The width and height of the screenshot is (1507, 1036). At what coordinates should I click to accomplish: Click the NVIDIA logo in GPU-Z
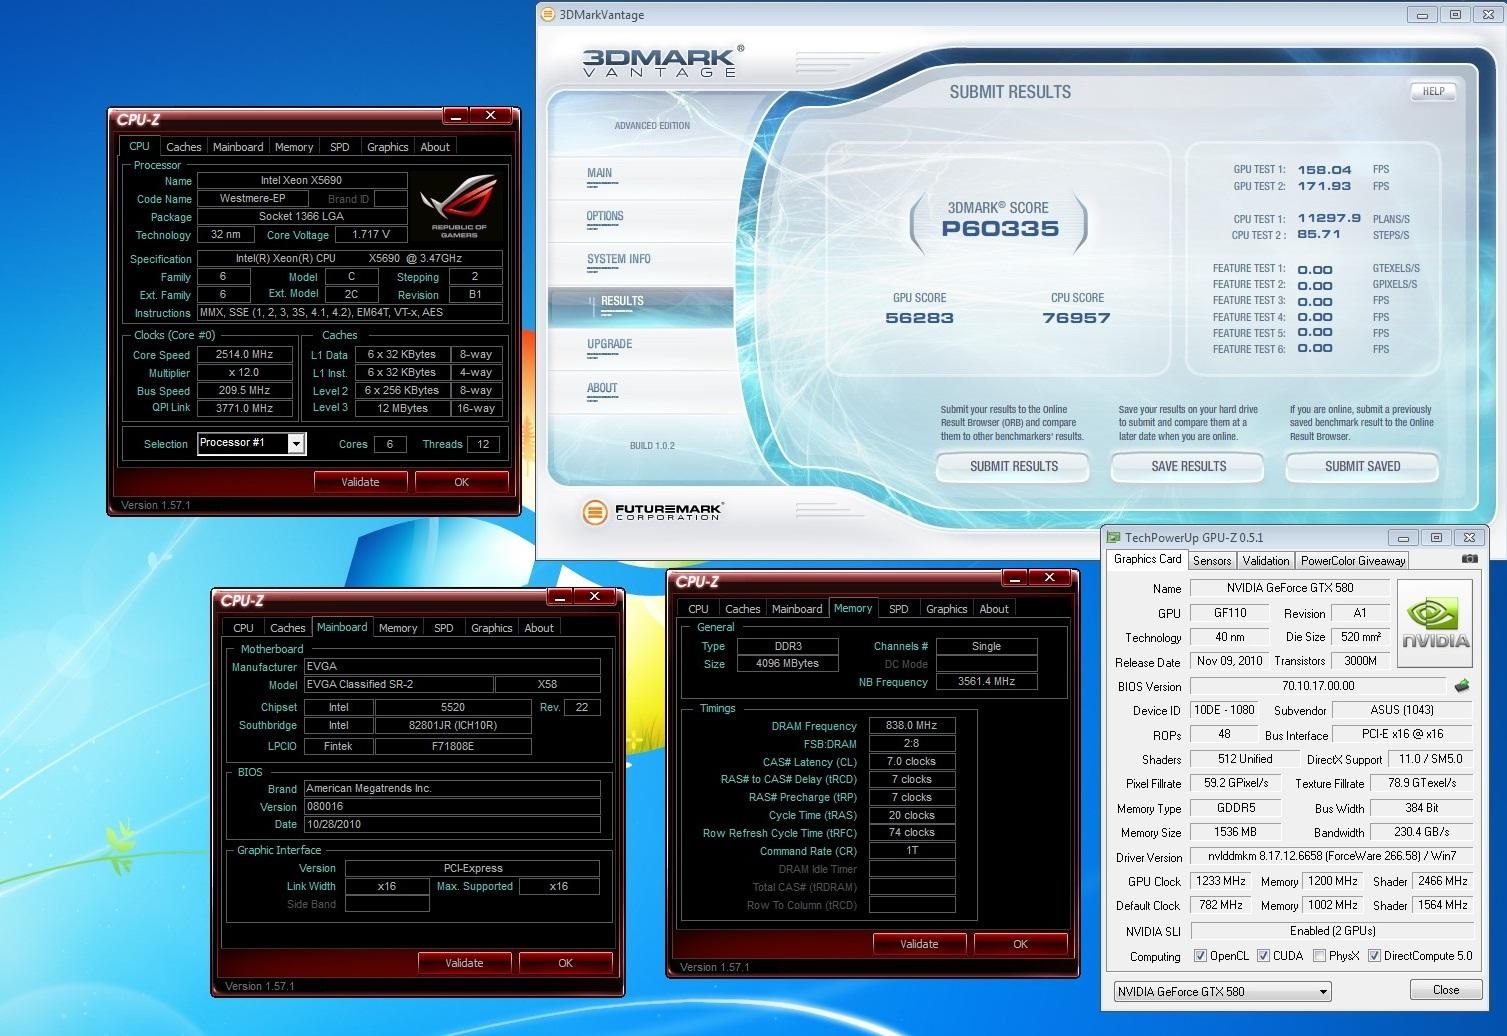(x=1434, y=625)
